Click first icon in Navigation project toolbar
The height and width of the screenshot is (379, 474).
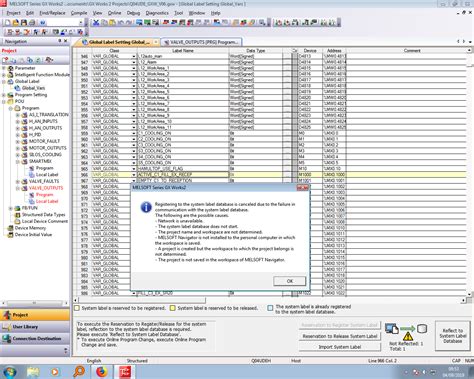[5, 60]
